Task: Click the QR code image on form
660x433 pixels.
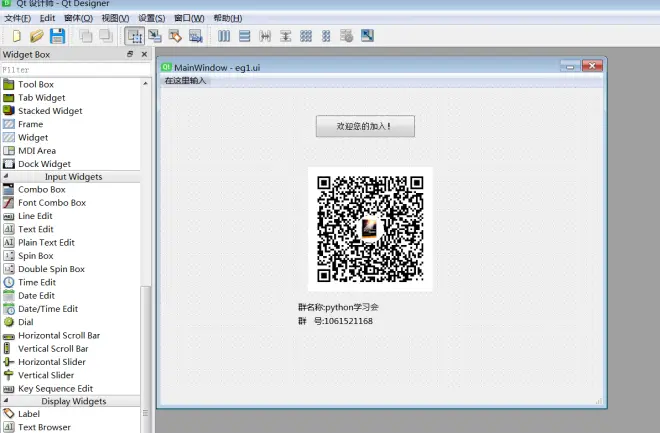Action: pos(370,229)
